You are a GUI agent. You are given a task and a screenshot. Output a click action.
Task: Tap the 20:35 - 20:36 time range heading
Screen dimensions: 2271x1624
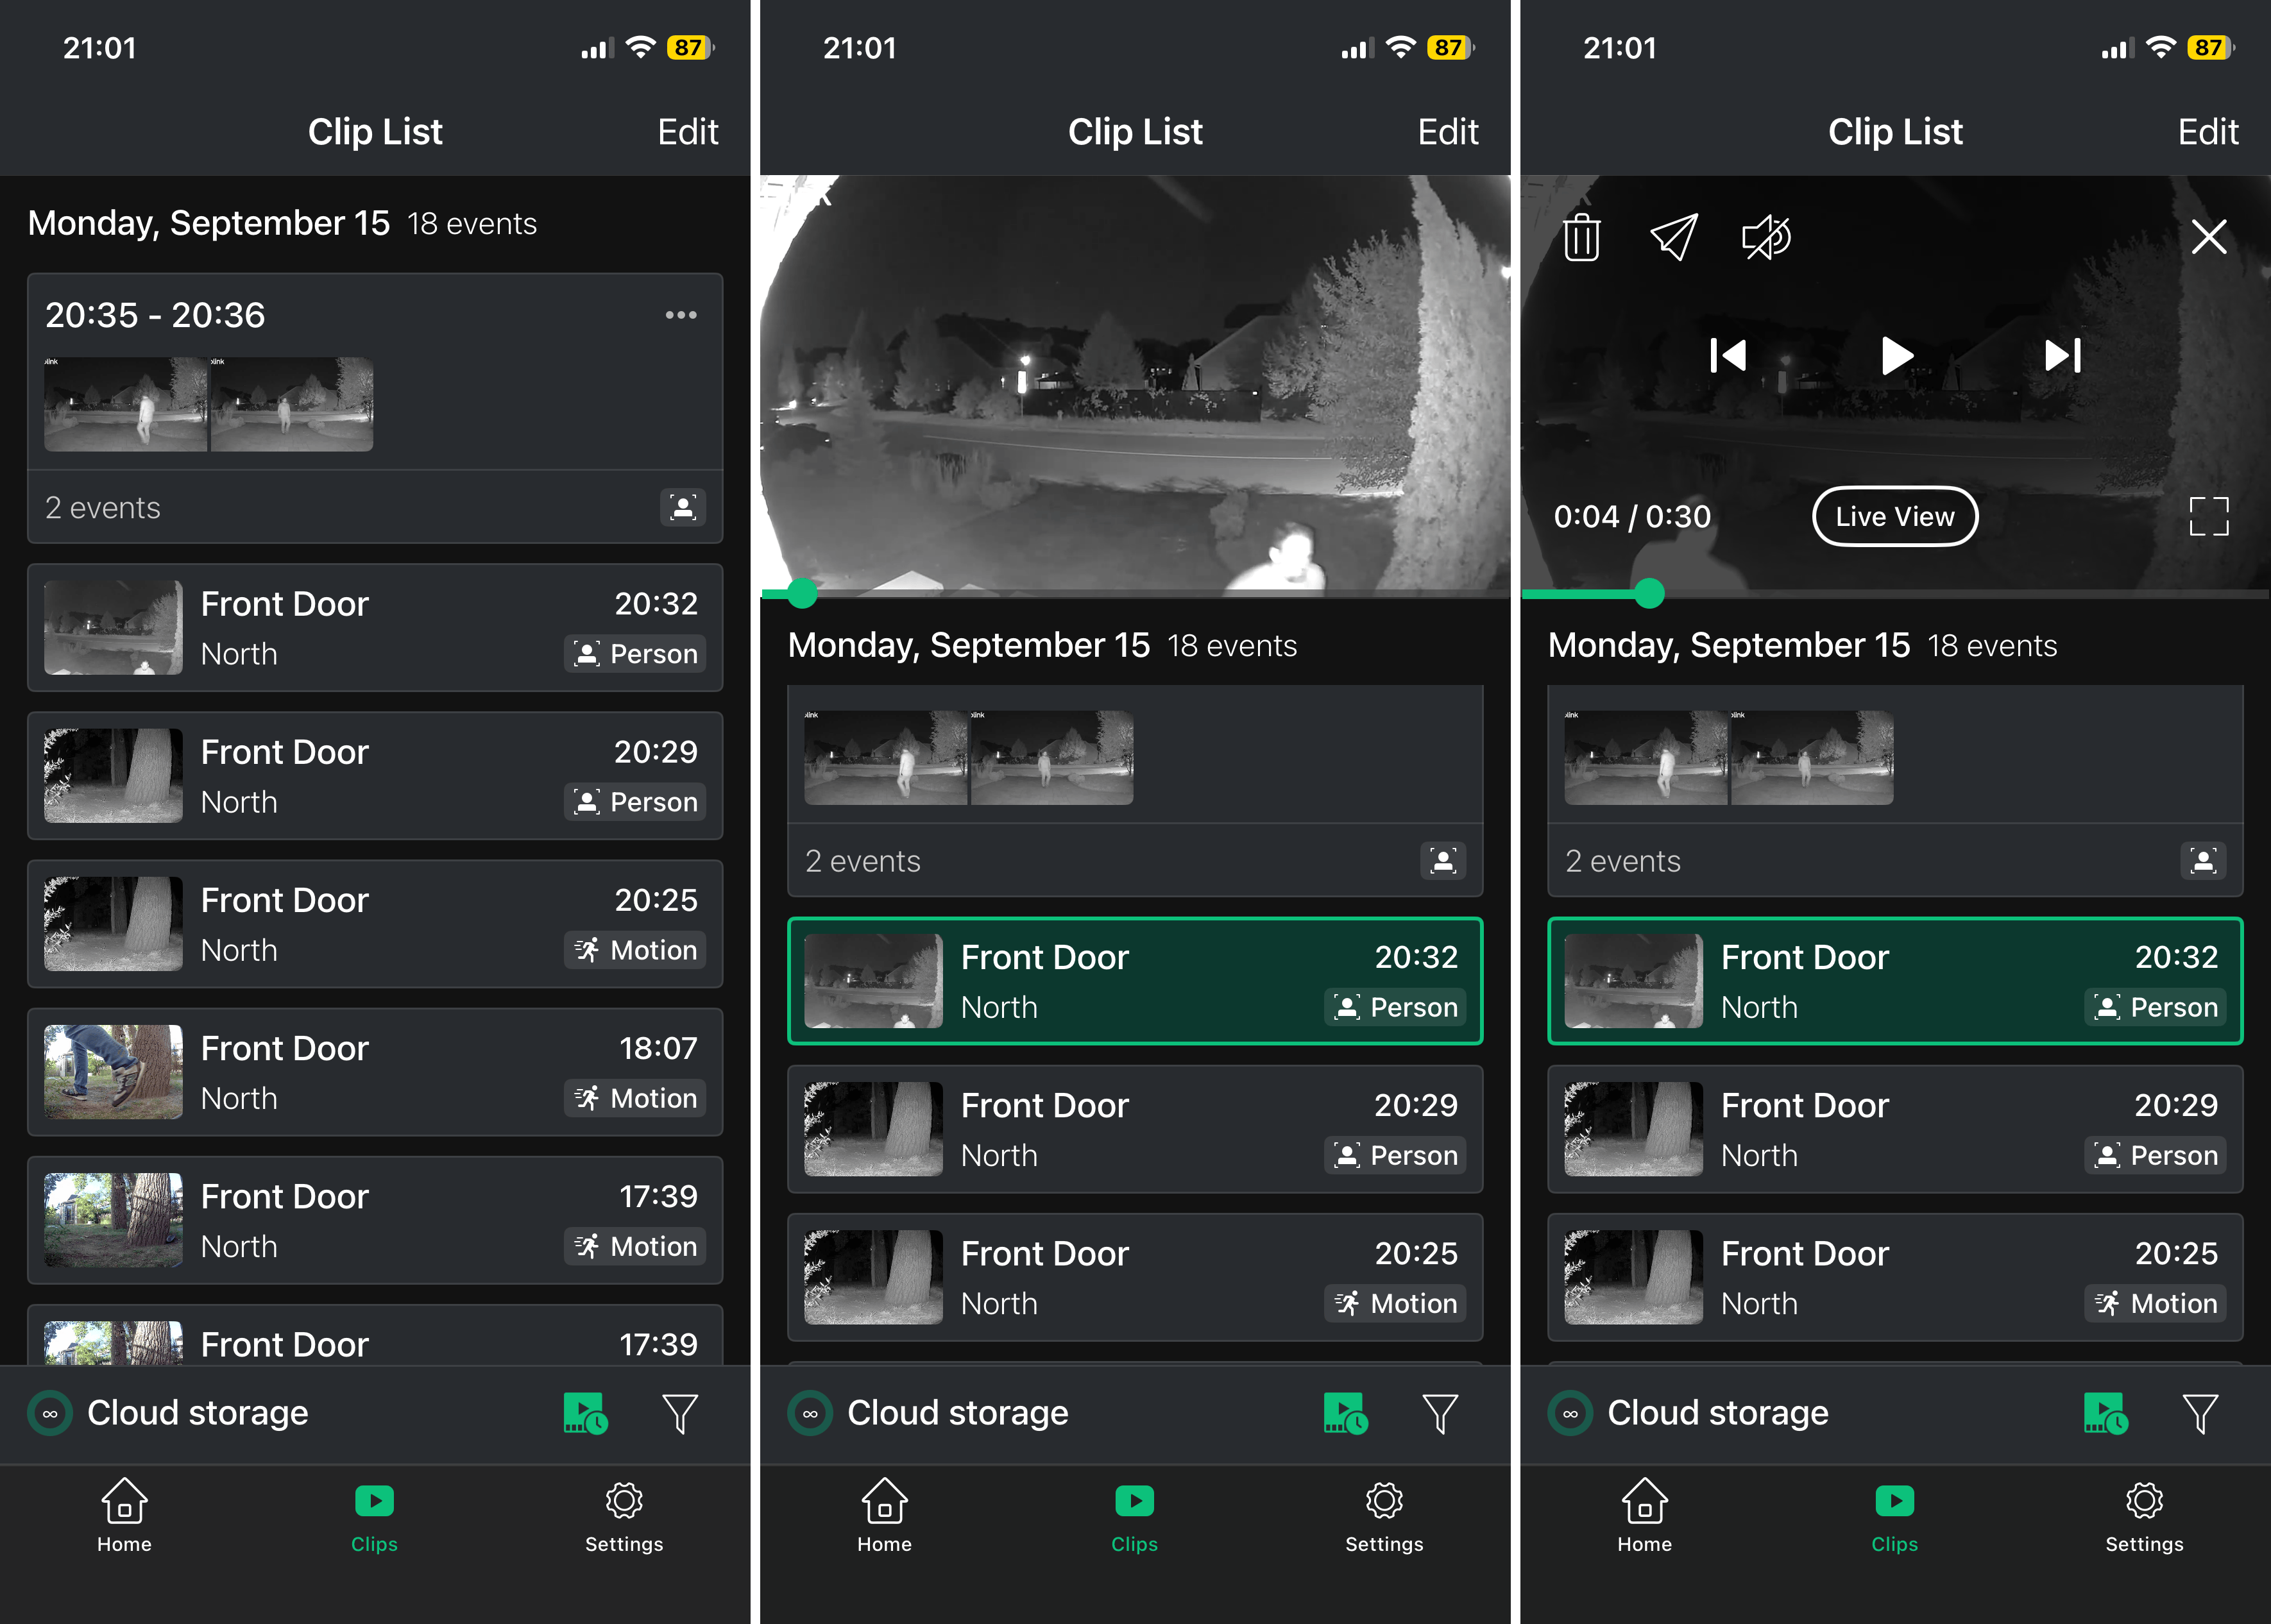155,315
